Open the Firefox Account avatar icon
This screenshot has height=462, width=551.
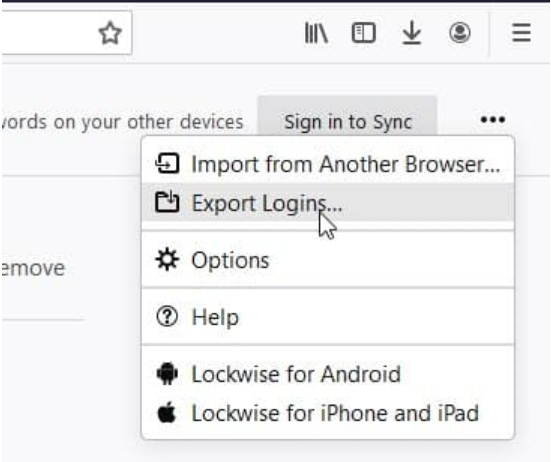pos(460,33)
